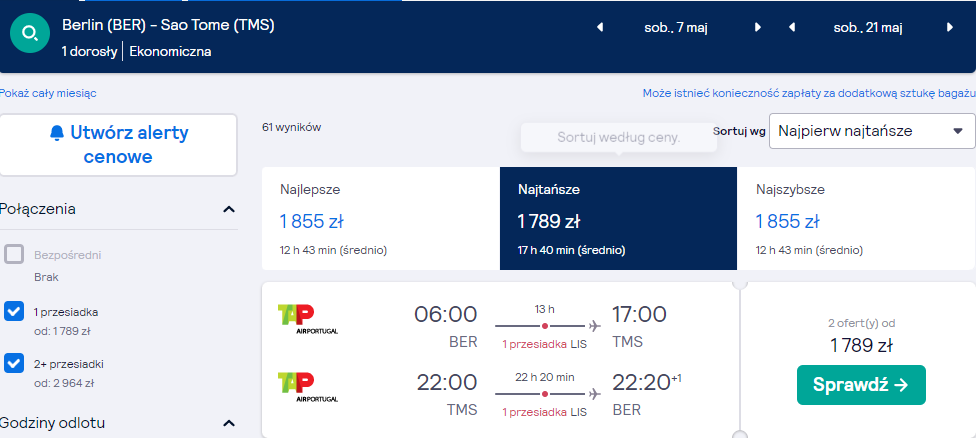Switch to the Najlepsze tab
Viewport: 976px width, 438px height.
point(381,218)
